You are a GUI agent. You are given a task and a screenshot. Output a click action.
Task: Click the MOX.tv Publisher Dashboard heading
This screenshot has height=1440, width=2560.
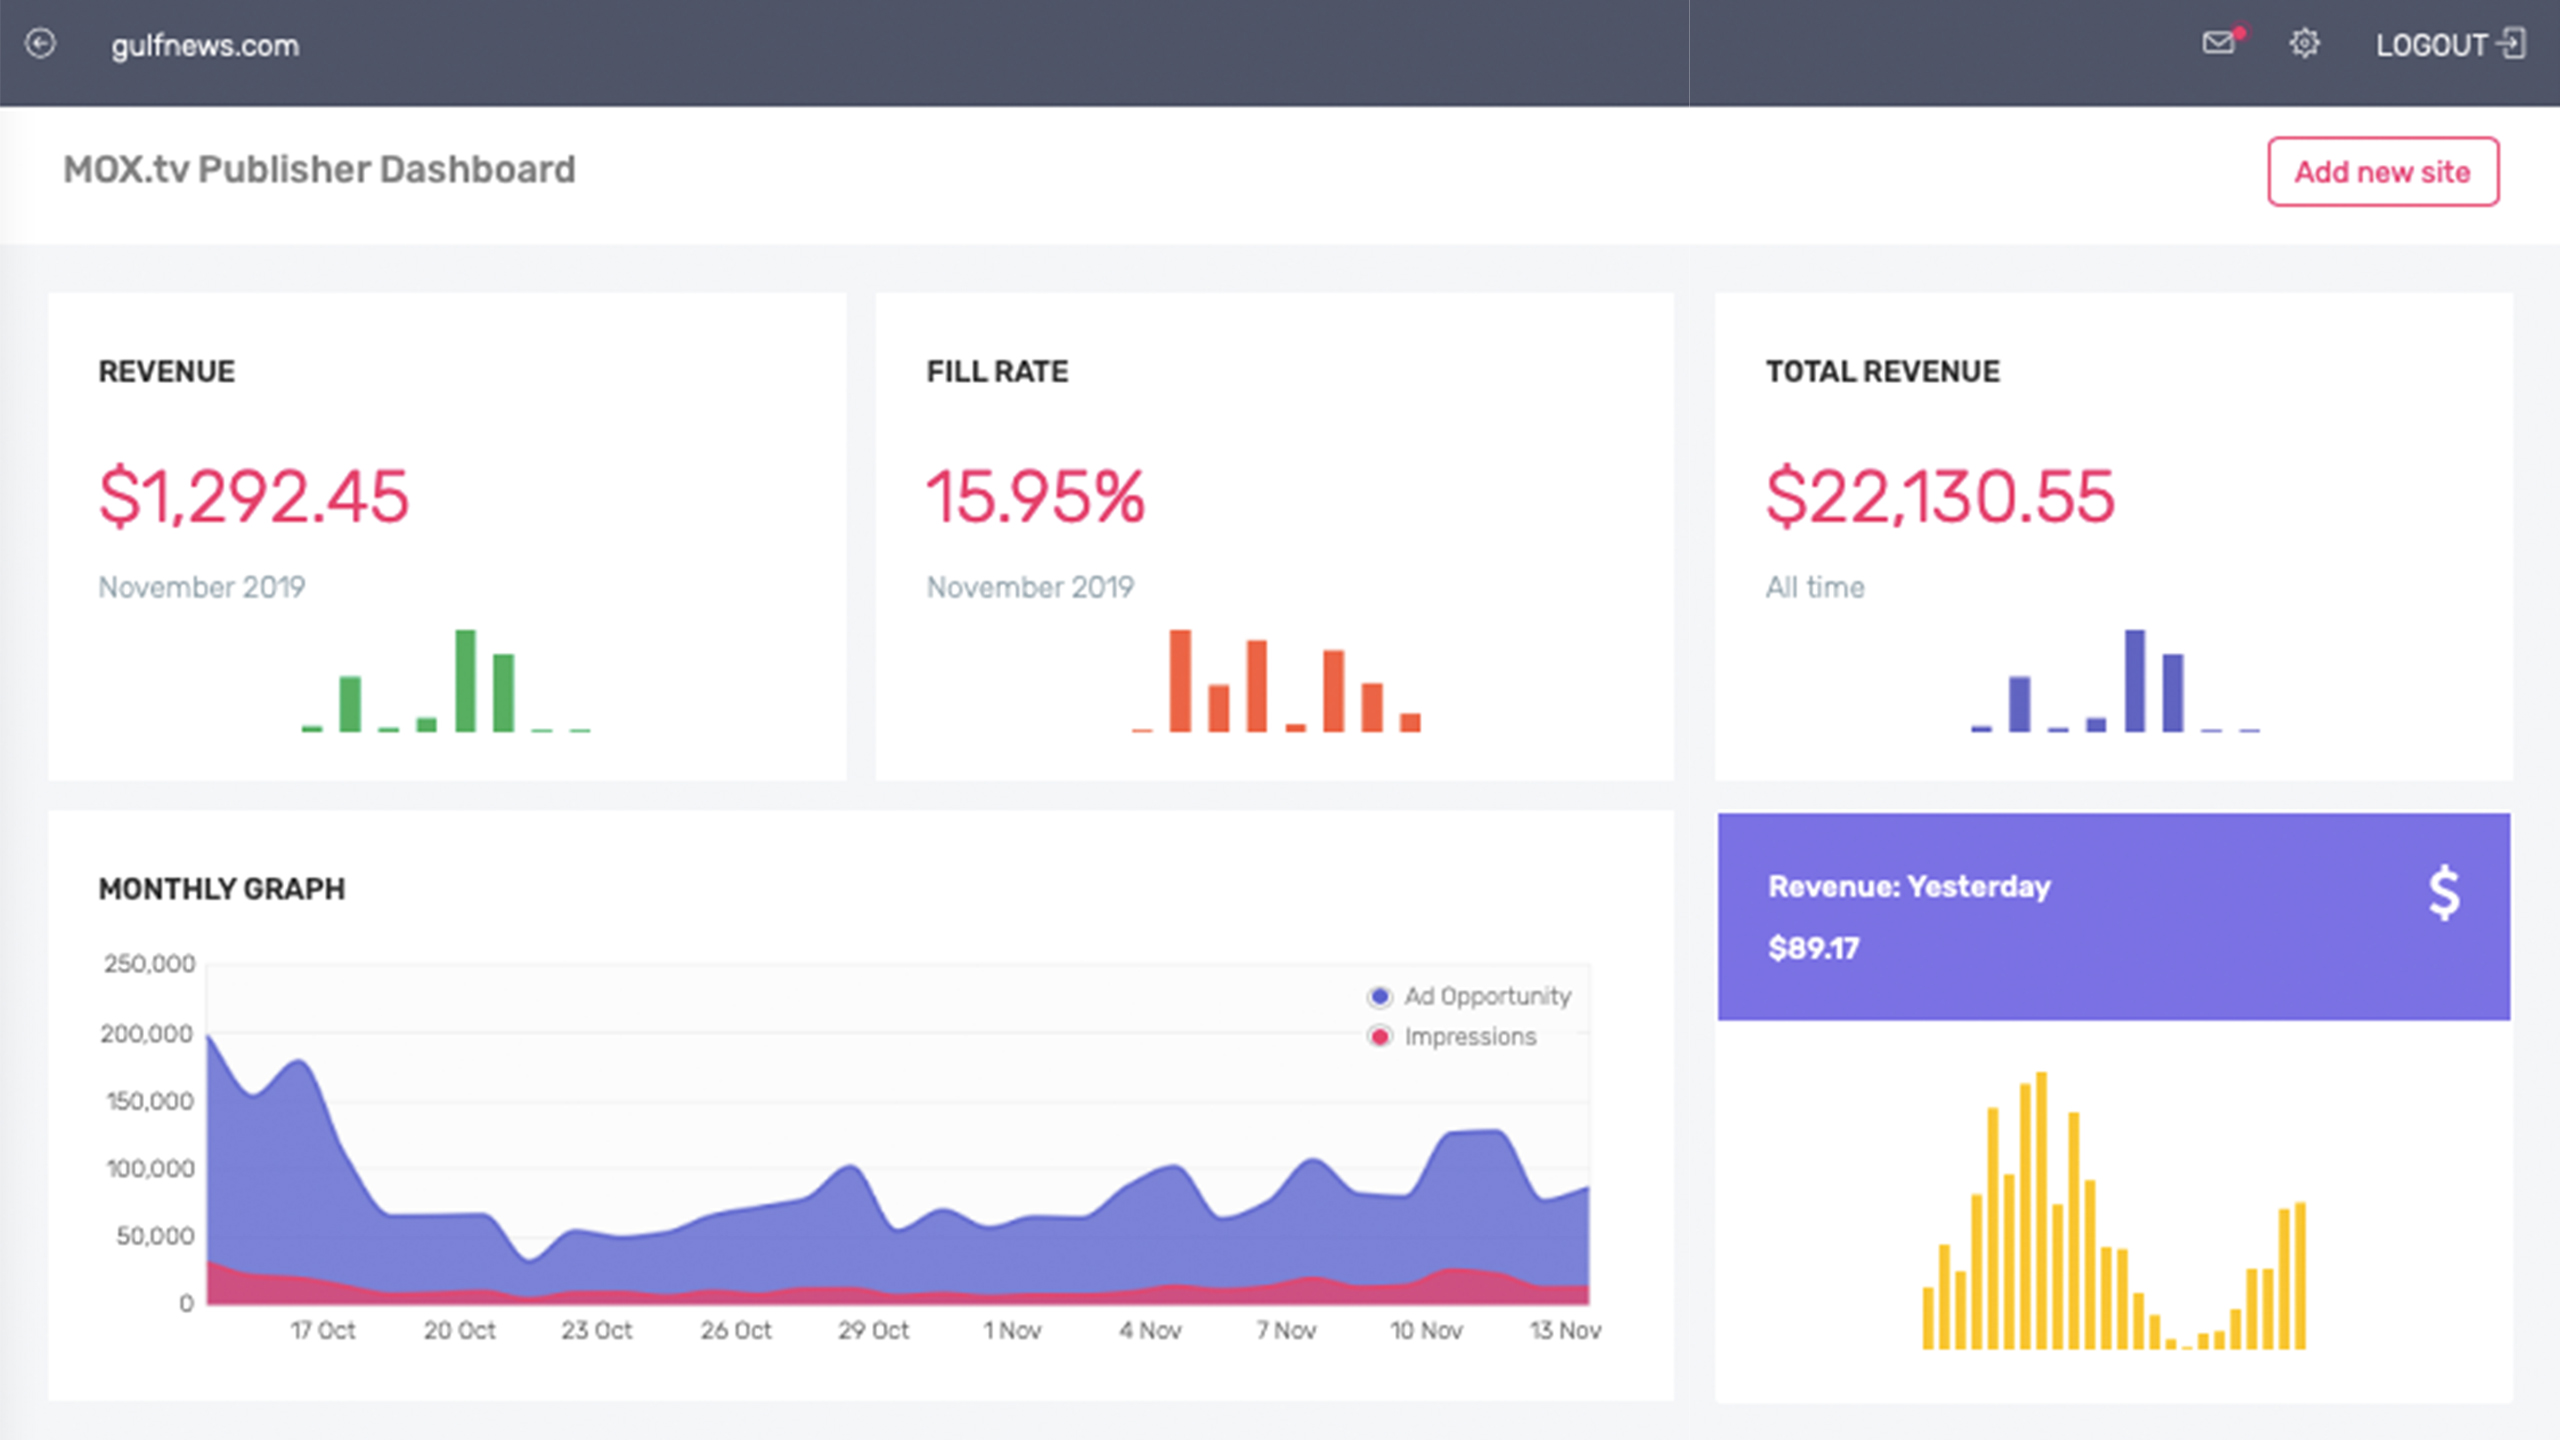[319, 169]
